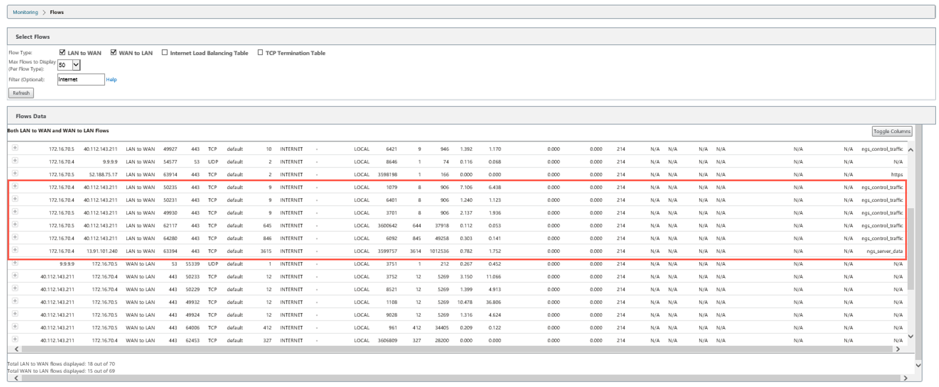Enable TCP Termination Table checkbox

(260, 53)
